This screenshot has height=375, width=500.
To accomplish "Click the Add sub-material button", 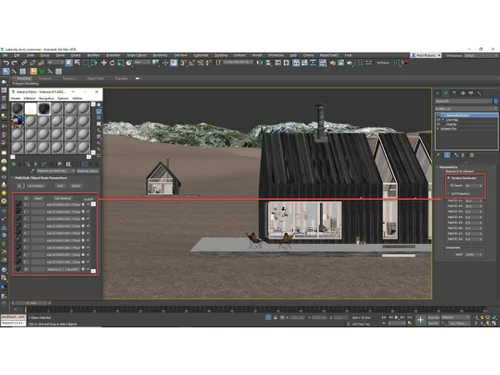I will click(x=60, y=186).
